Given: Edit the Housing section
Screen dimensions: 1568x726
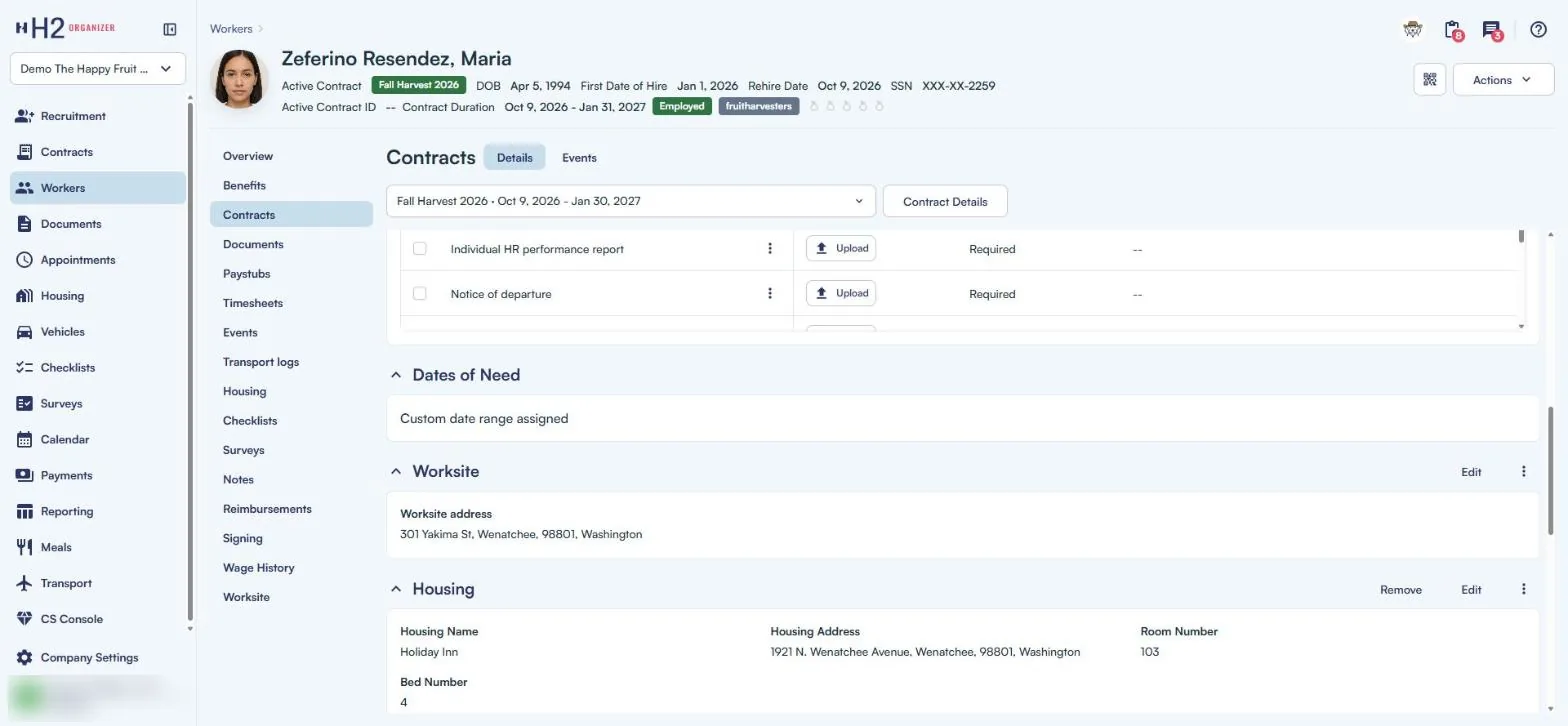Looking at the screenshot, I should tap(1471, 590).
